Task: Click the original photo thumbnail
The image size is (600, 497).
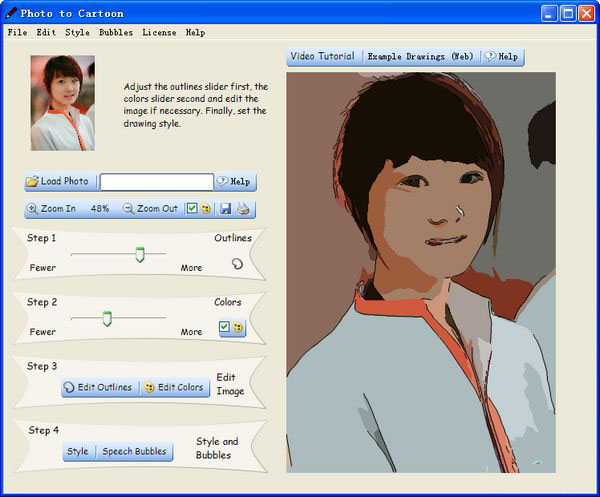Action: [x=63, y=103]
